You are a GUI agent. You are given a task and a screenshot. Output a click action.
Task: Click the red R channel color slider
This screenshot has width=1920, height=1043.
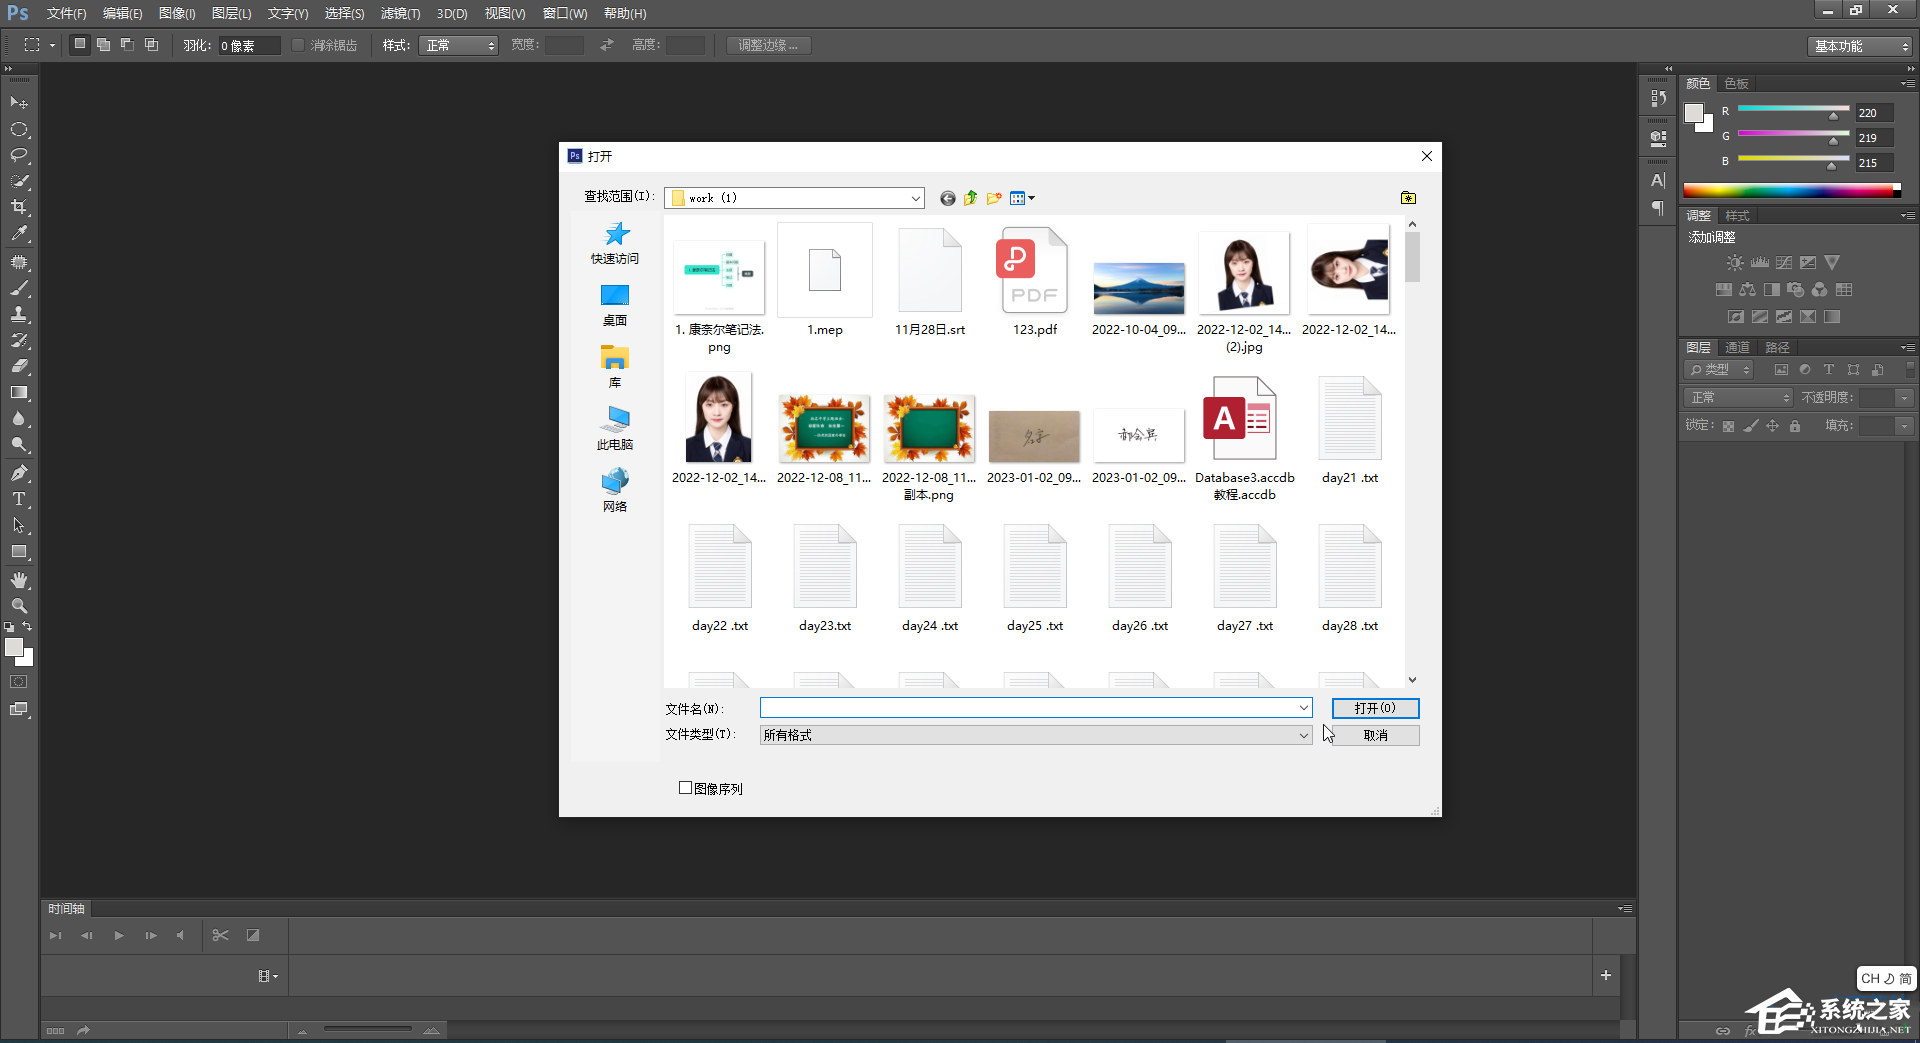click(1793, 108)
